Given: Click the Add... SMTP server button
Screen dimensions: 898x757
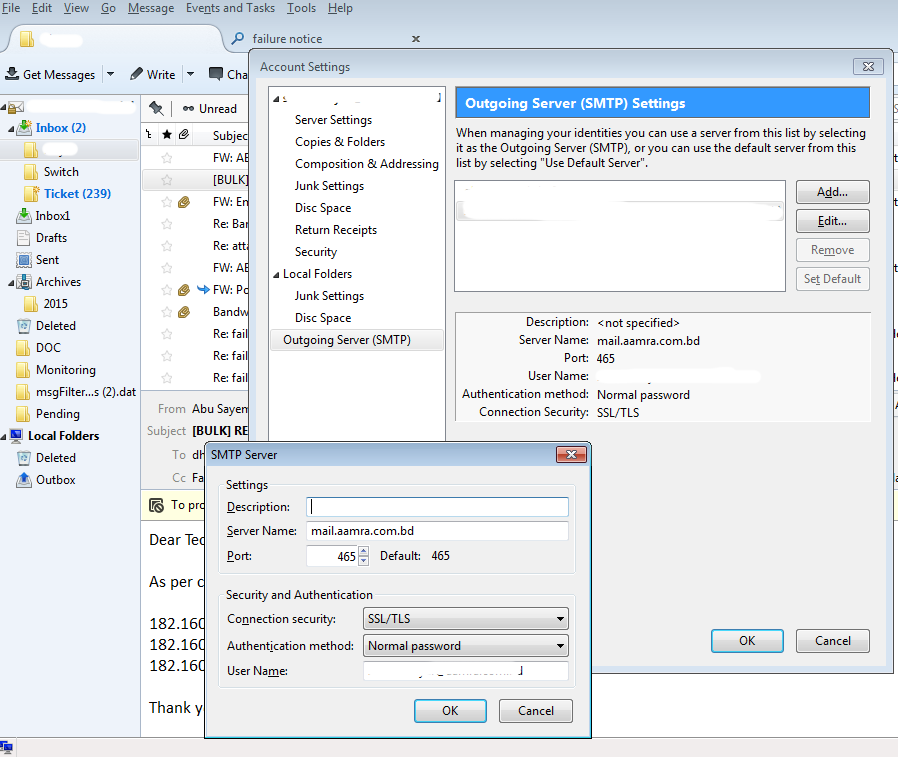Looking at the screenshot, I should click(x=833, y=192).
